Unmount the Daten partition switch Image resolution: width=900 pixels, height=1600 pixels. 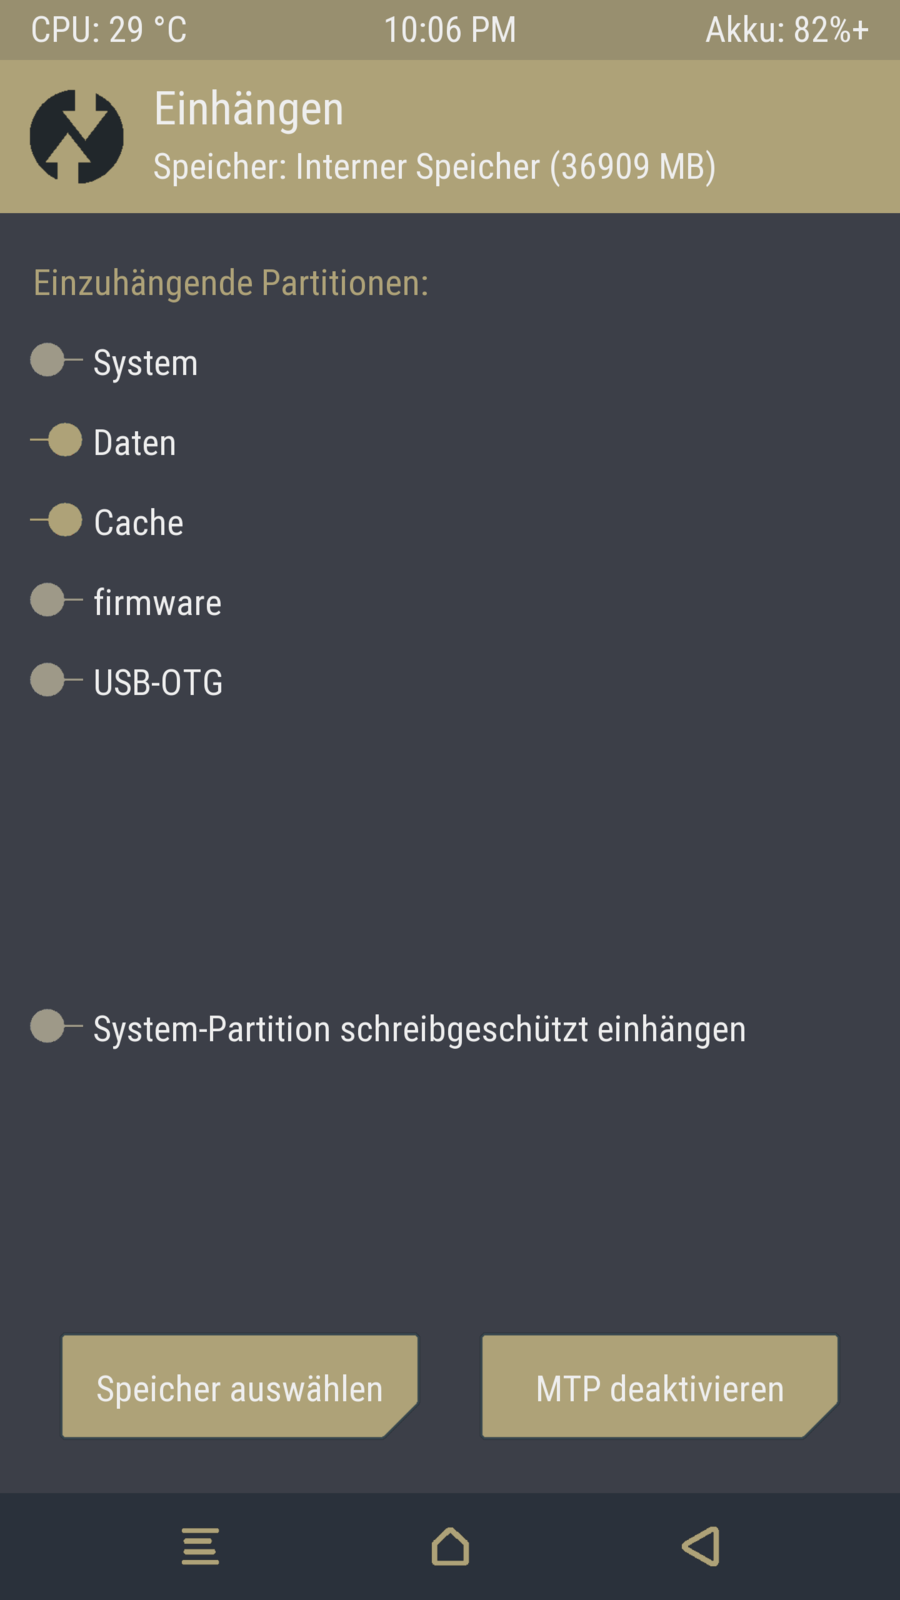tap(56, 440)
